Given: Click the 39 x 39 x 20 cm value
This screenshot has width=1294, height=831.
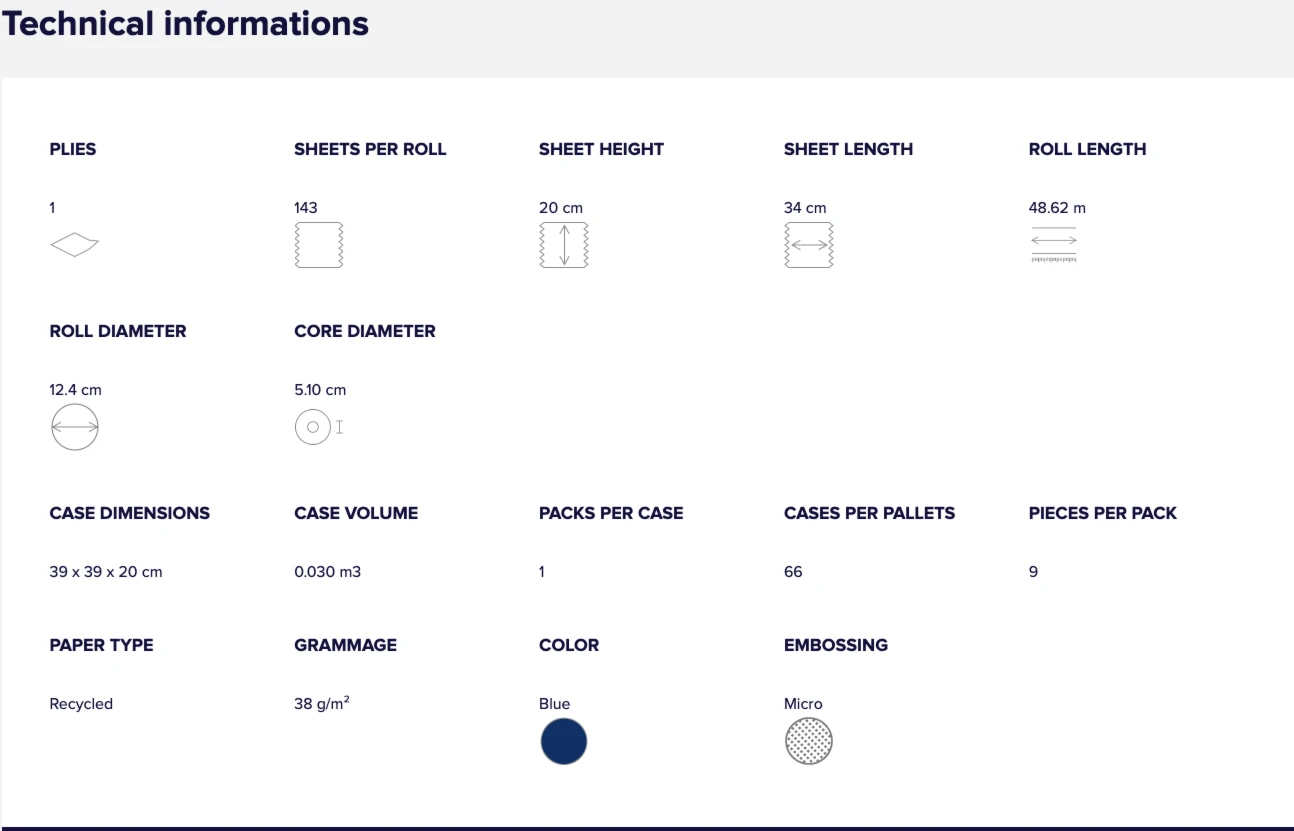Looking at the screenshot, I should coord(106,572).
